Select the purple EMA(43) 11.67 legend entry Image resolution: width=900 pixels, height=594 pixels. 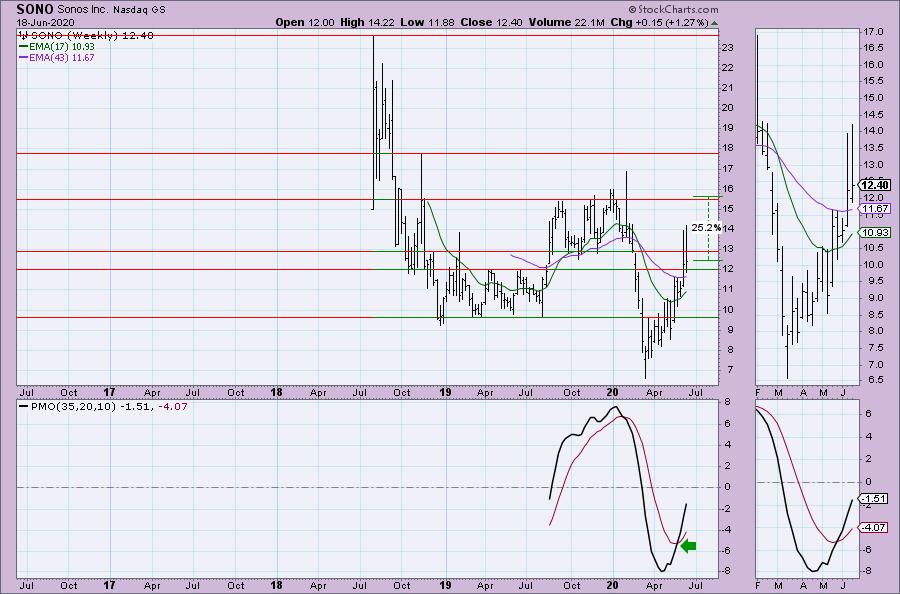[57, 58]
